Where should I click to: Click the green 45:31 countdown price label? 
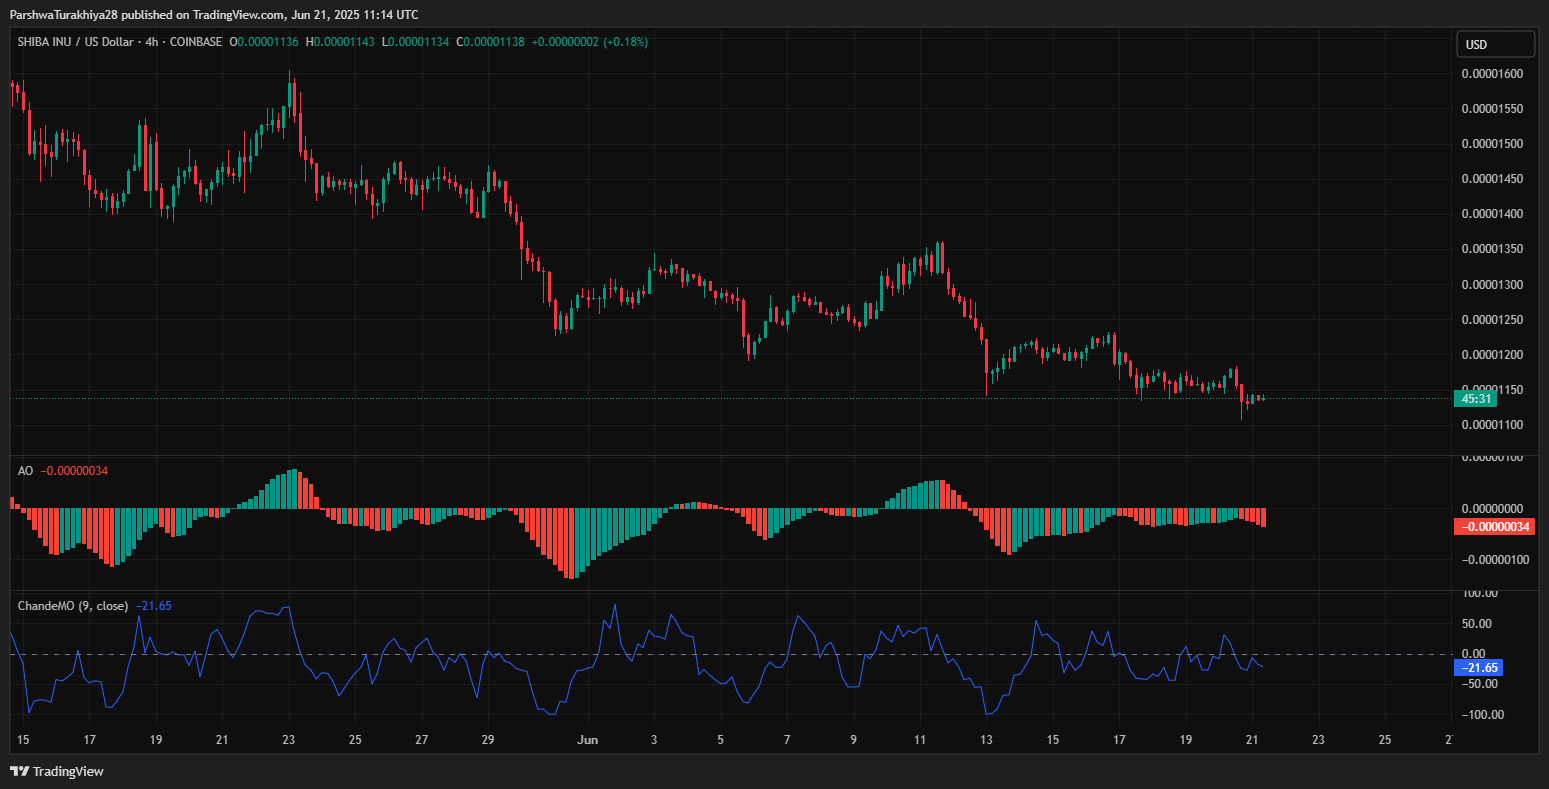(1475, 399)
